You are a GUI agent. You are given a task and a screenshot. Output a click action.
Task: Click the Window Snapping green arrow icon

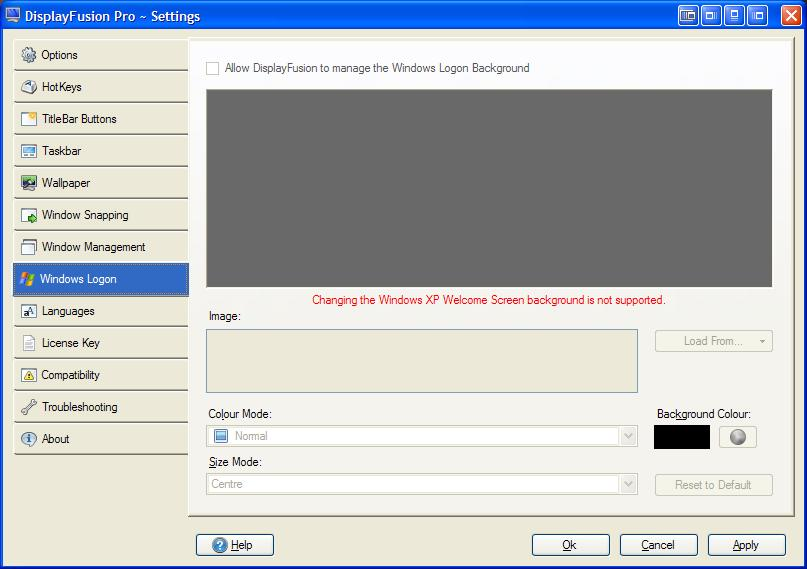click(x=29, y=215)
